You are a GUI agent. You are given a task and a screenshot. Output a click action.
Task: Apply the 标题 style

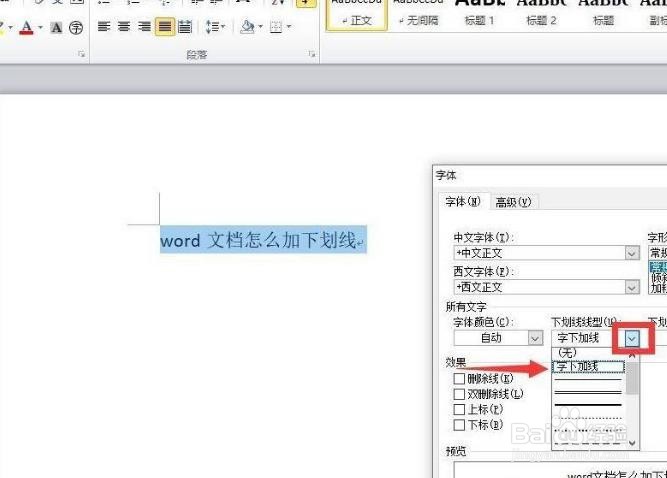[603, 15]
